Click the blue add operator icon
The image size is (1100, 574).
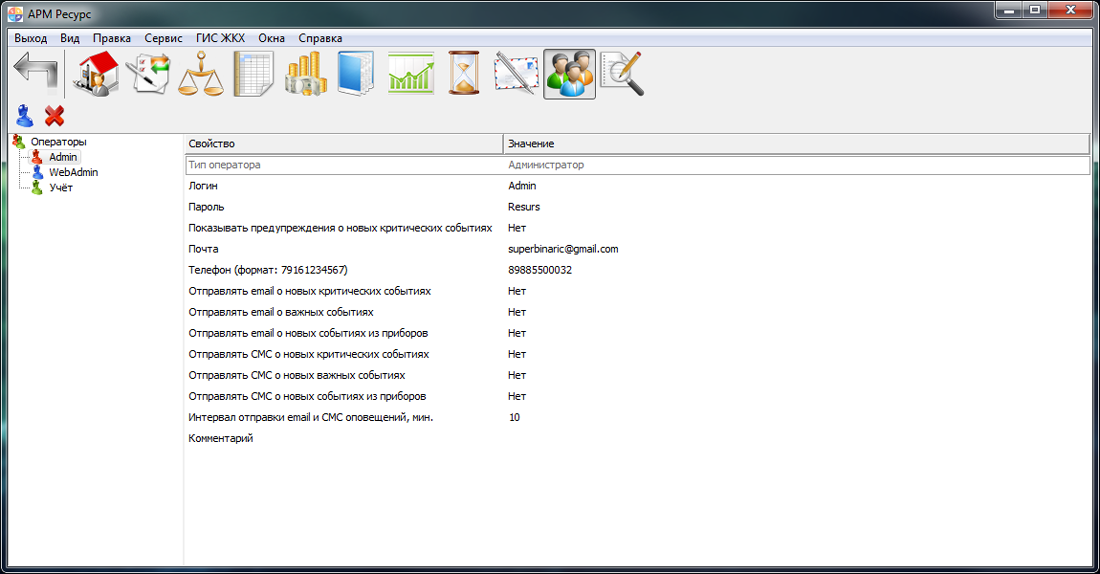coord(25,116)
